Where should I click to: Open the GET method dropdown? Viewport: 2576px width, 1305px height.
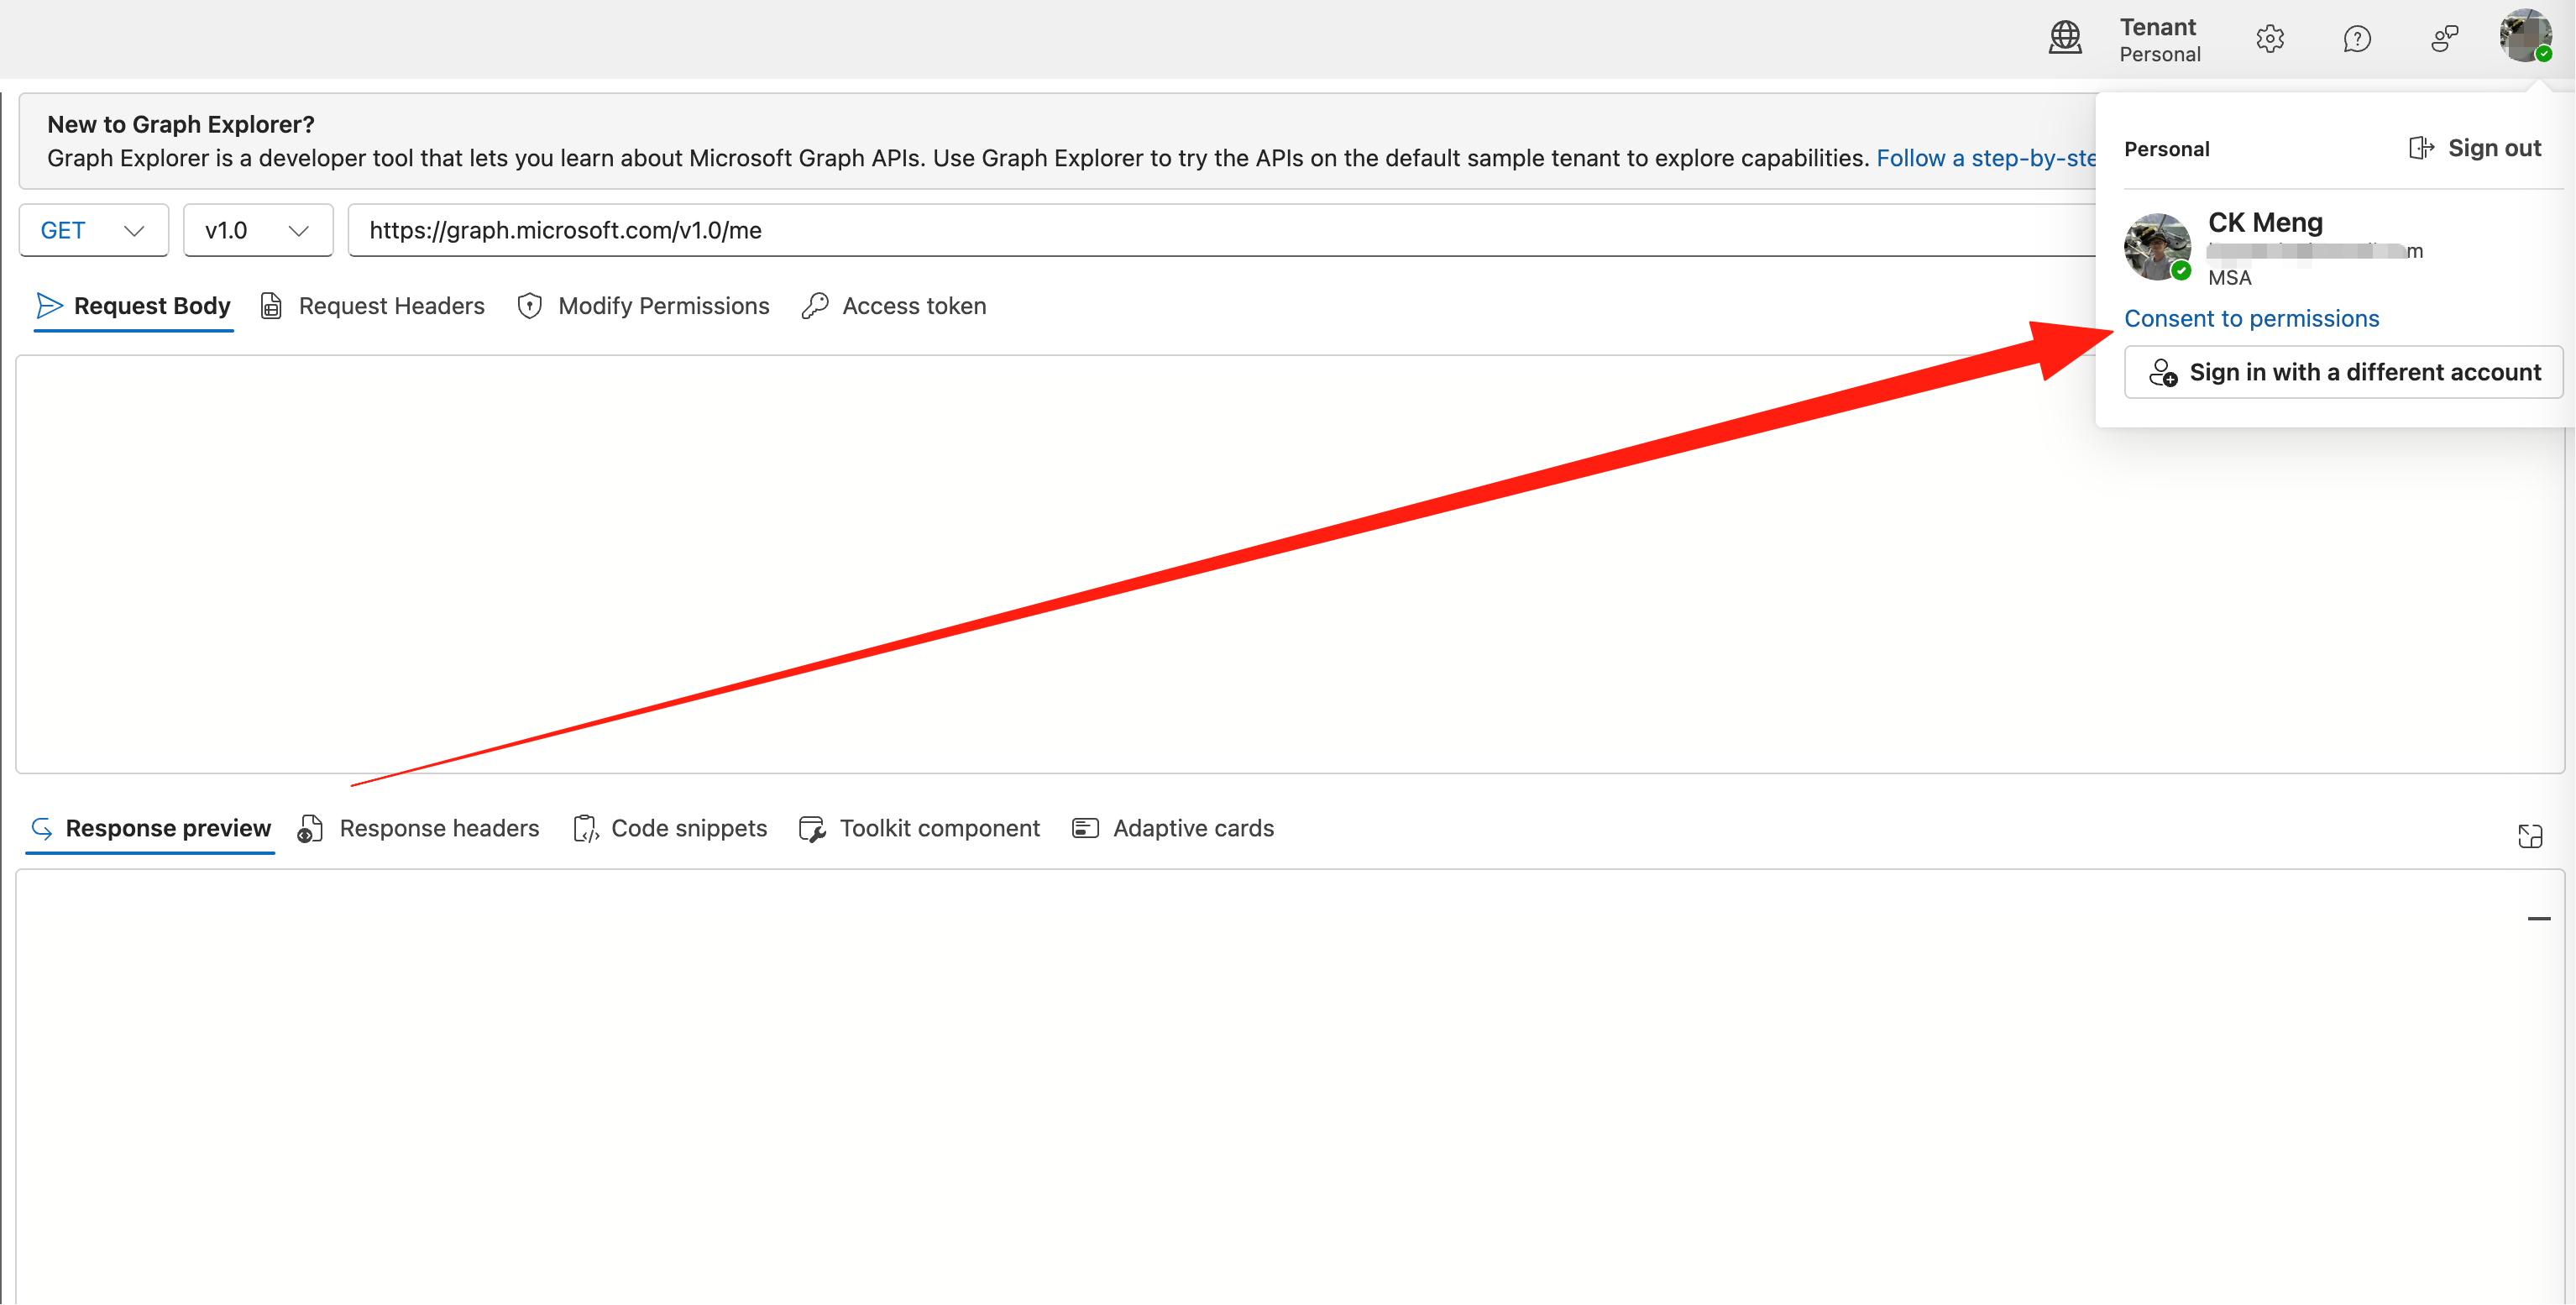tap(93, 231)
